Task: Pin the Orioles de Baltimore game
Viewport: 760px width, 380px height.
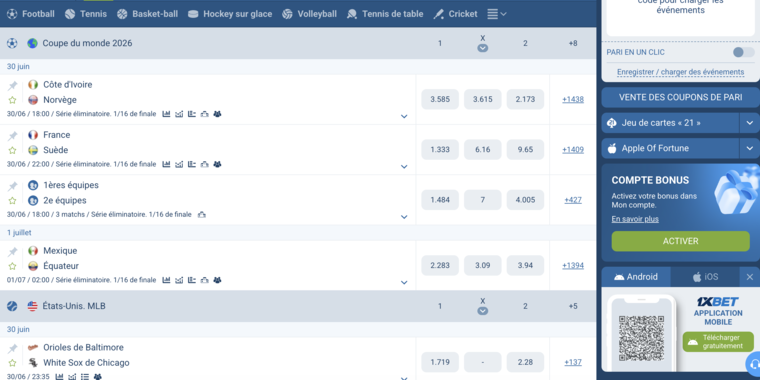Action: point(13,349)
